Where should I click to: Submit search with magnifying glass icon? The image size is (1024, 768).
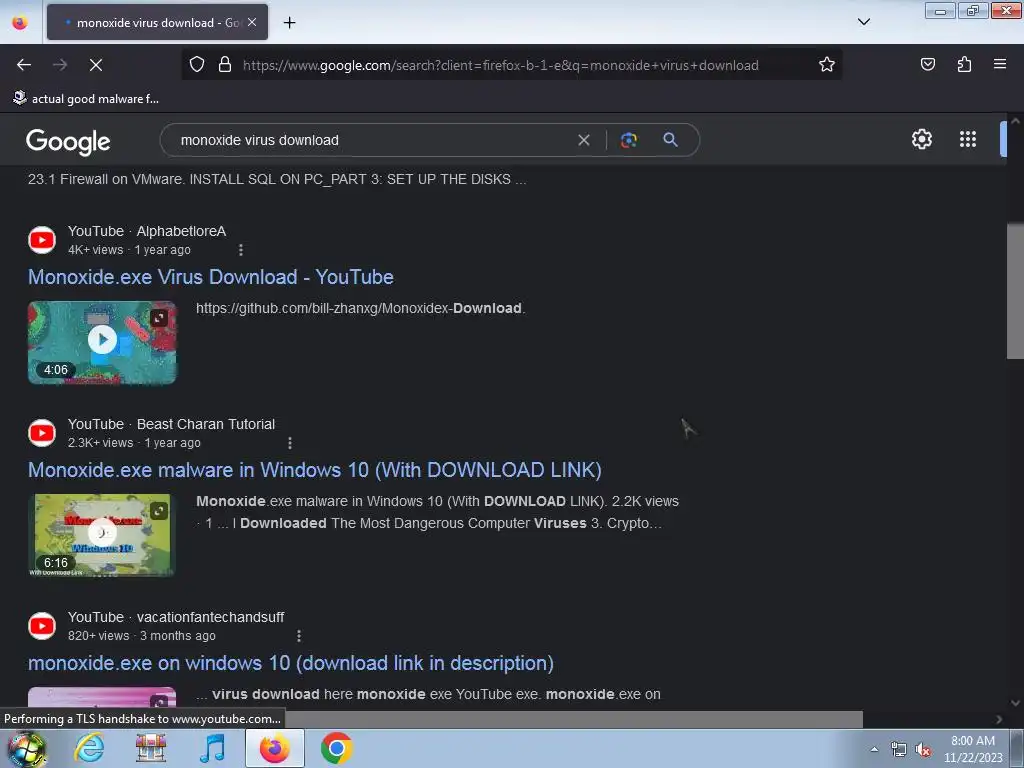tap(670, 139)
